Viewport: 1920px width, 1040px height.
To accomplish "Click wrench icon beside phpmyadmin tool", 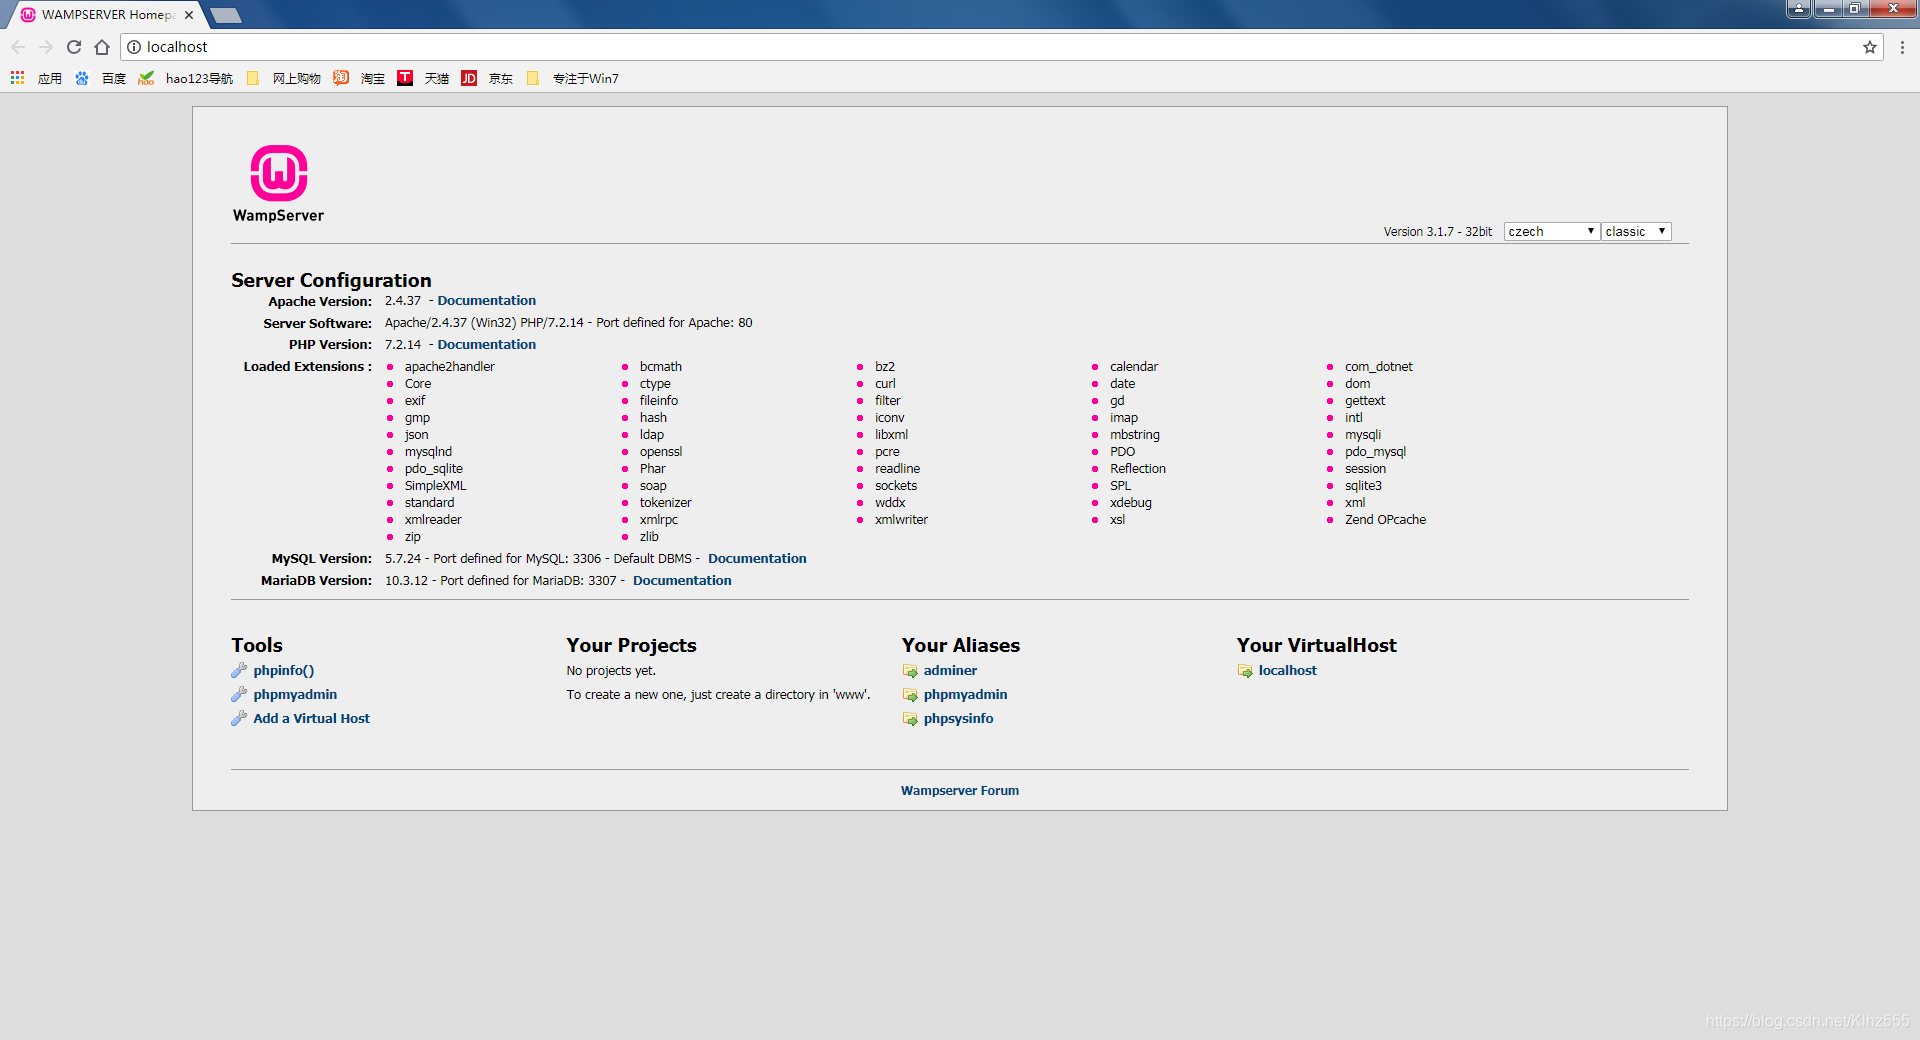I will pyautogui.click(x=239, y=694).
